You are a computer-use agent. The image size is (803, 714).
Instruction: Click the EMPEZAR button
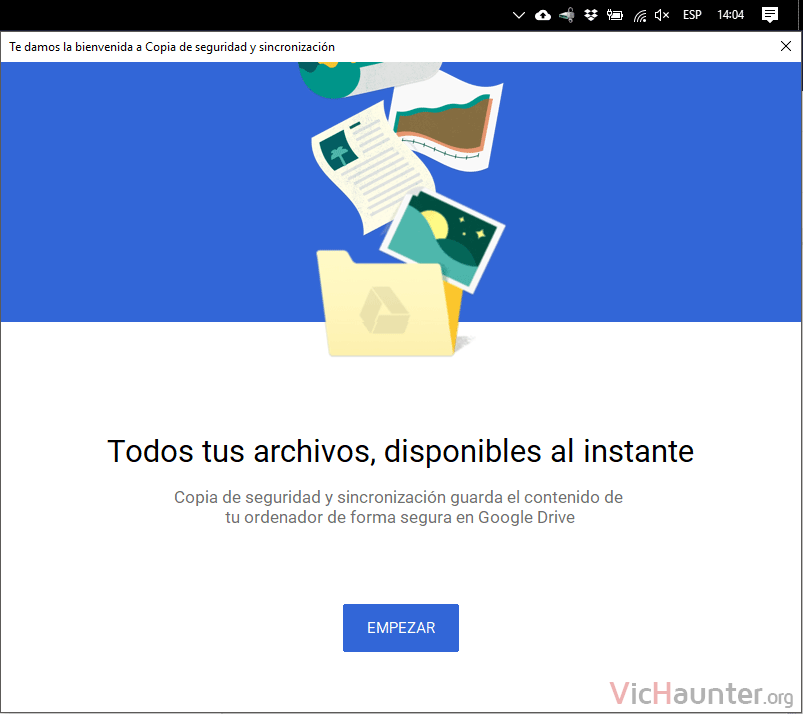[400, 627]
